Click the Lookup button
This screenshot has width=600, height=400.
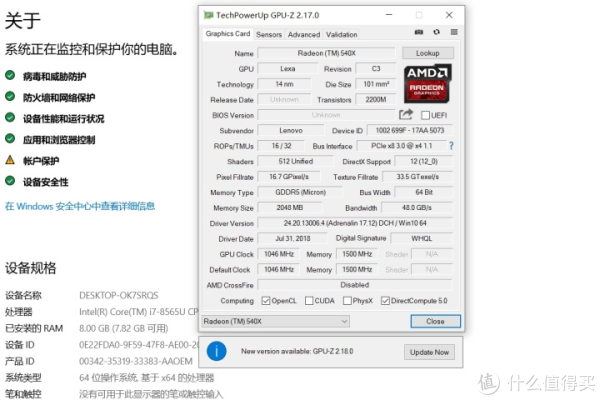click(428, 53)
